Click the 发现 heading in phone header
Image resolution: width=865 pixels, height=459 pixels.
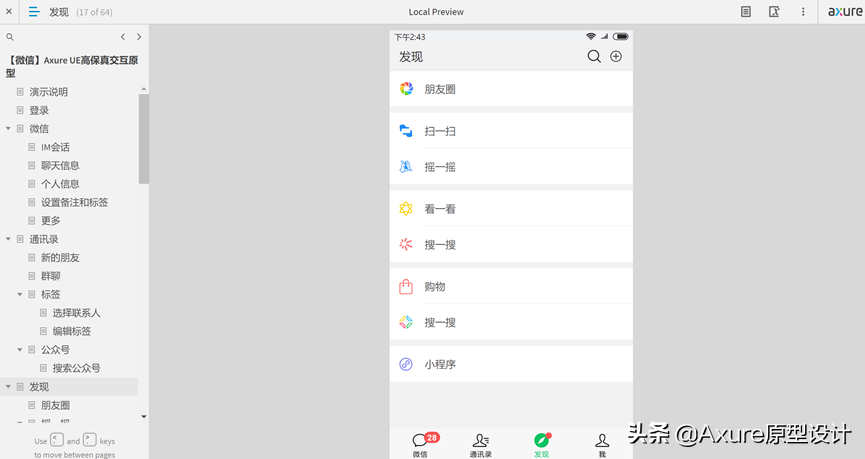(x=411, y=57)
